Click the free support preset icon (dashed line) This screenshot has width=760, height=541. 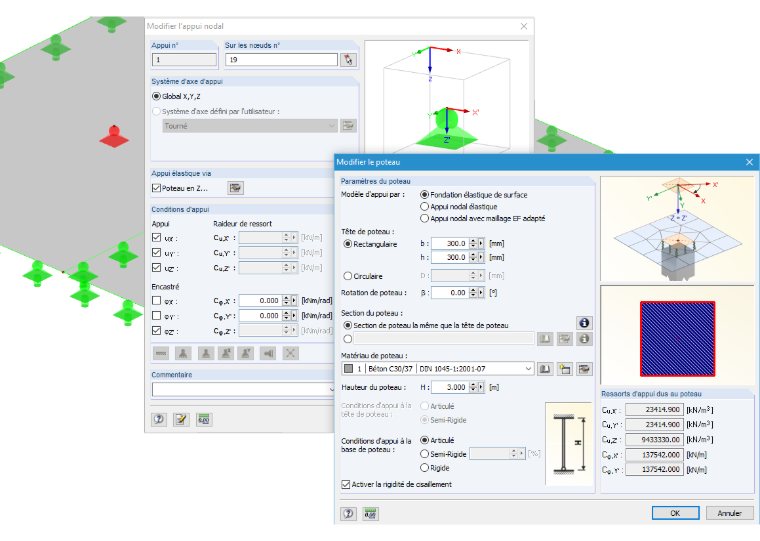pyautogui.click(x=161, y=353)
